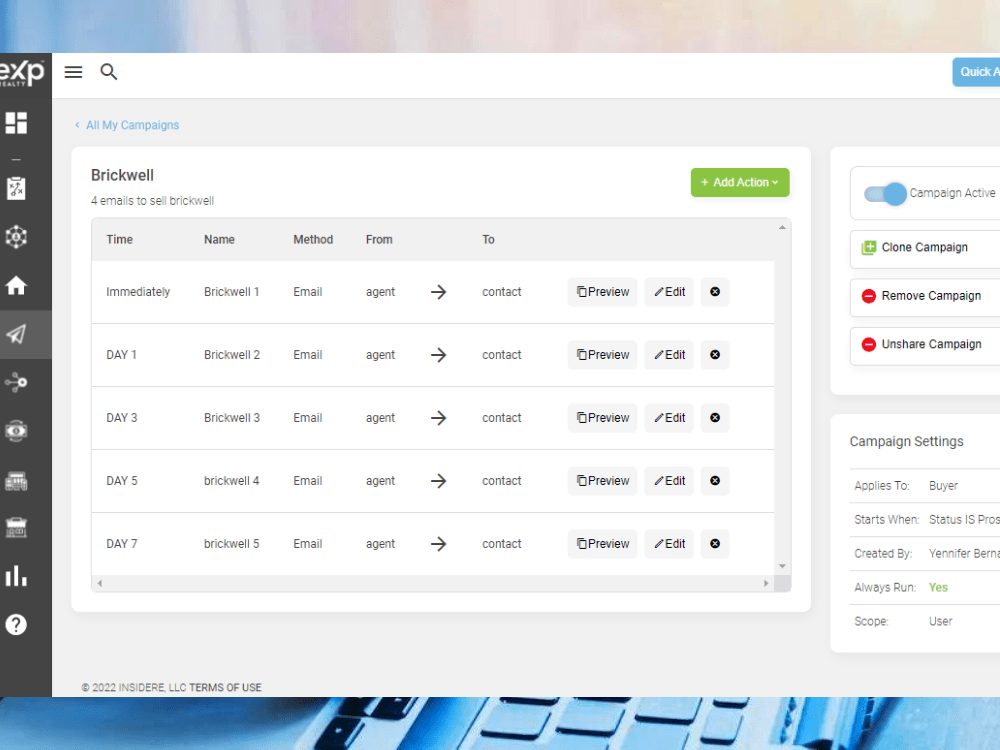This screenshot has height=750, width=1000.
Task: Click the table scroll up arrow
Action: (x=783, y=228)
